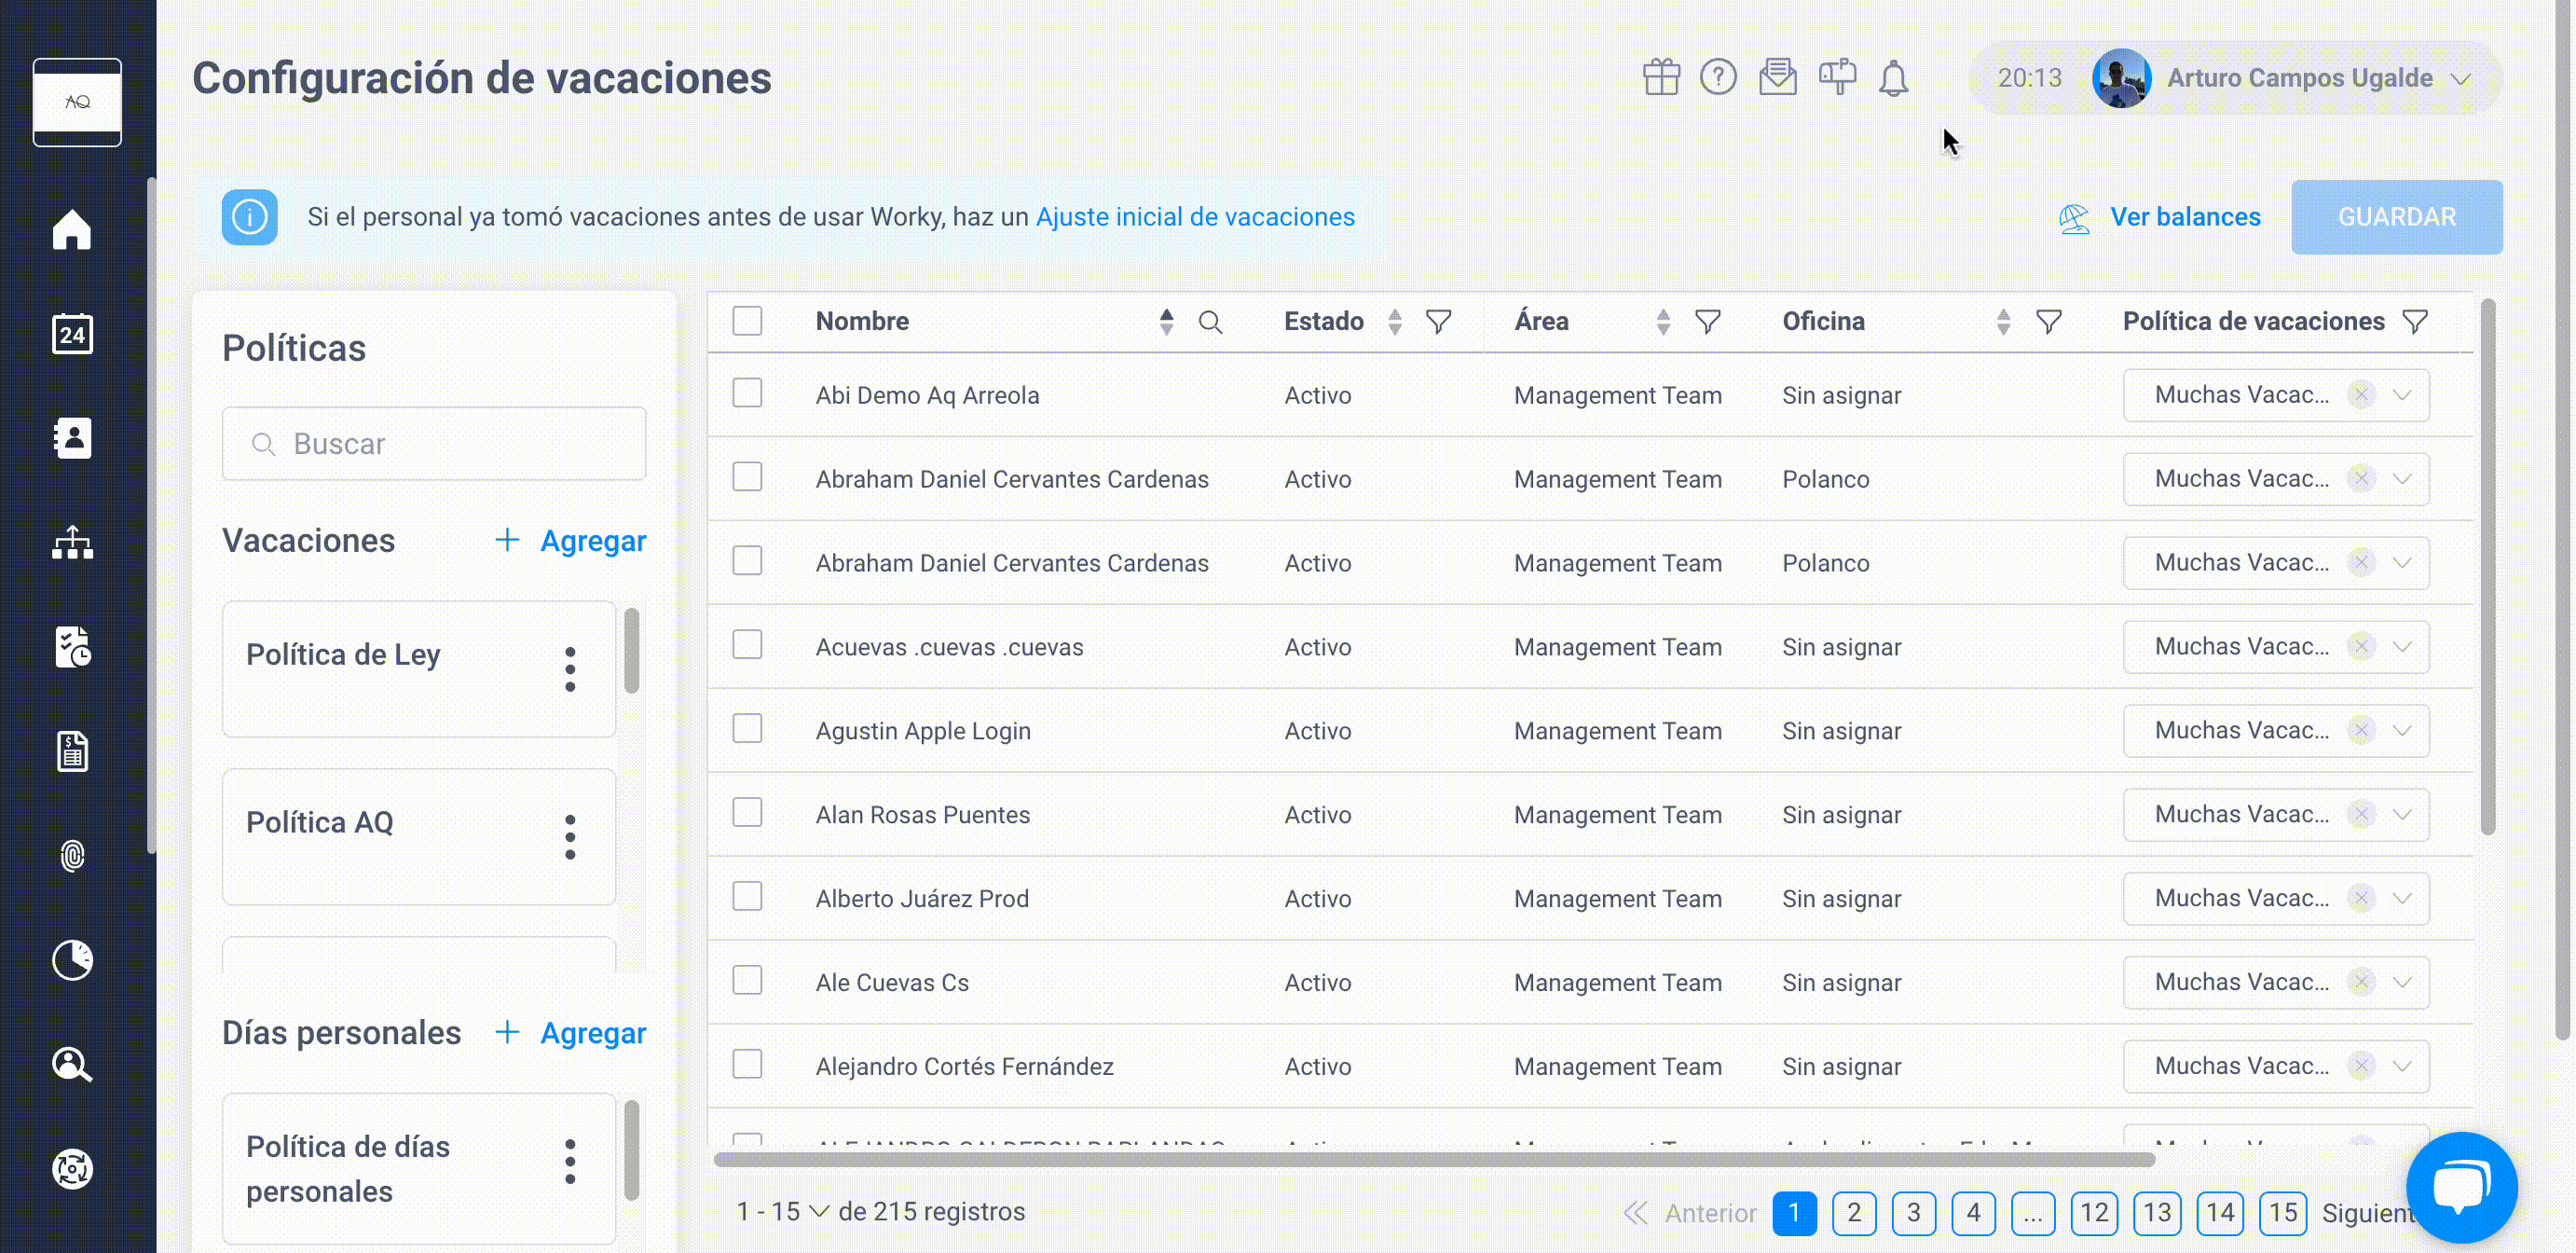The height and width of the screenshot is (1253, 2576).
Task: Open the home icon in sidebar
Action: point(72,229)
